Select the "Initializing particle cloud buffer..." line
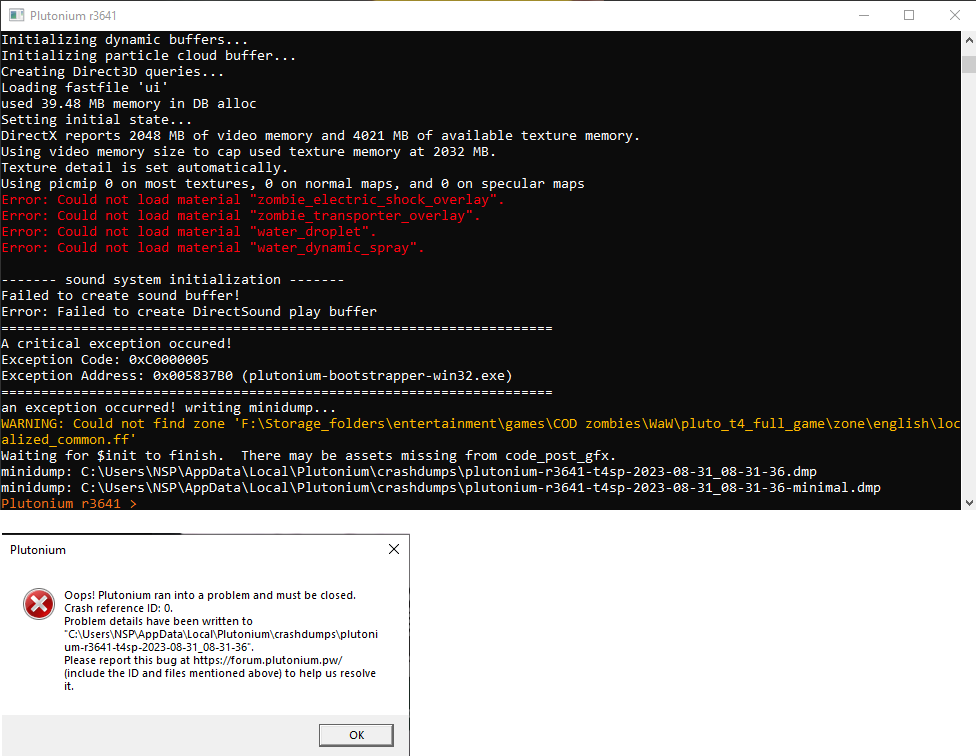The image size is (976, 756). tap(148, 56)
